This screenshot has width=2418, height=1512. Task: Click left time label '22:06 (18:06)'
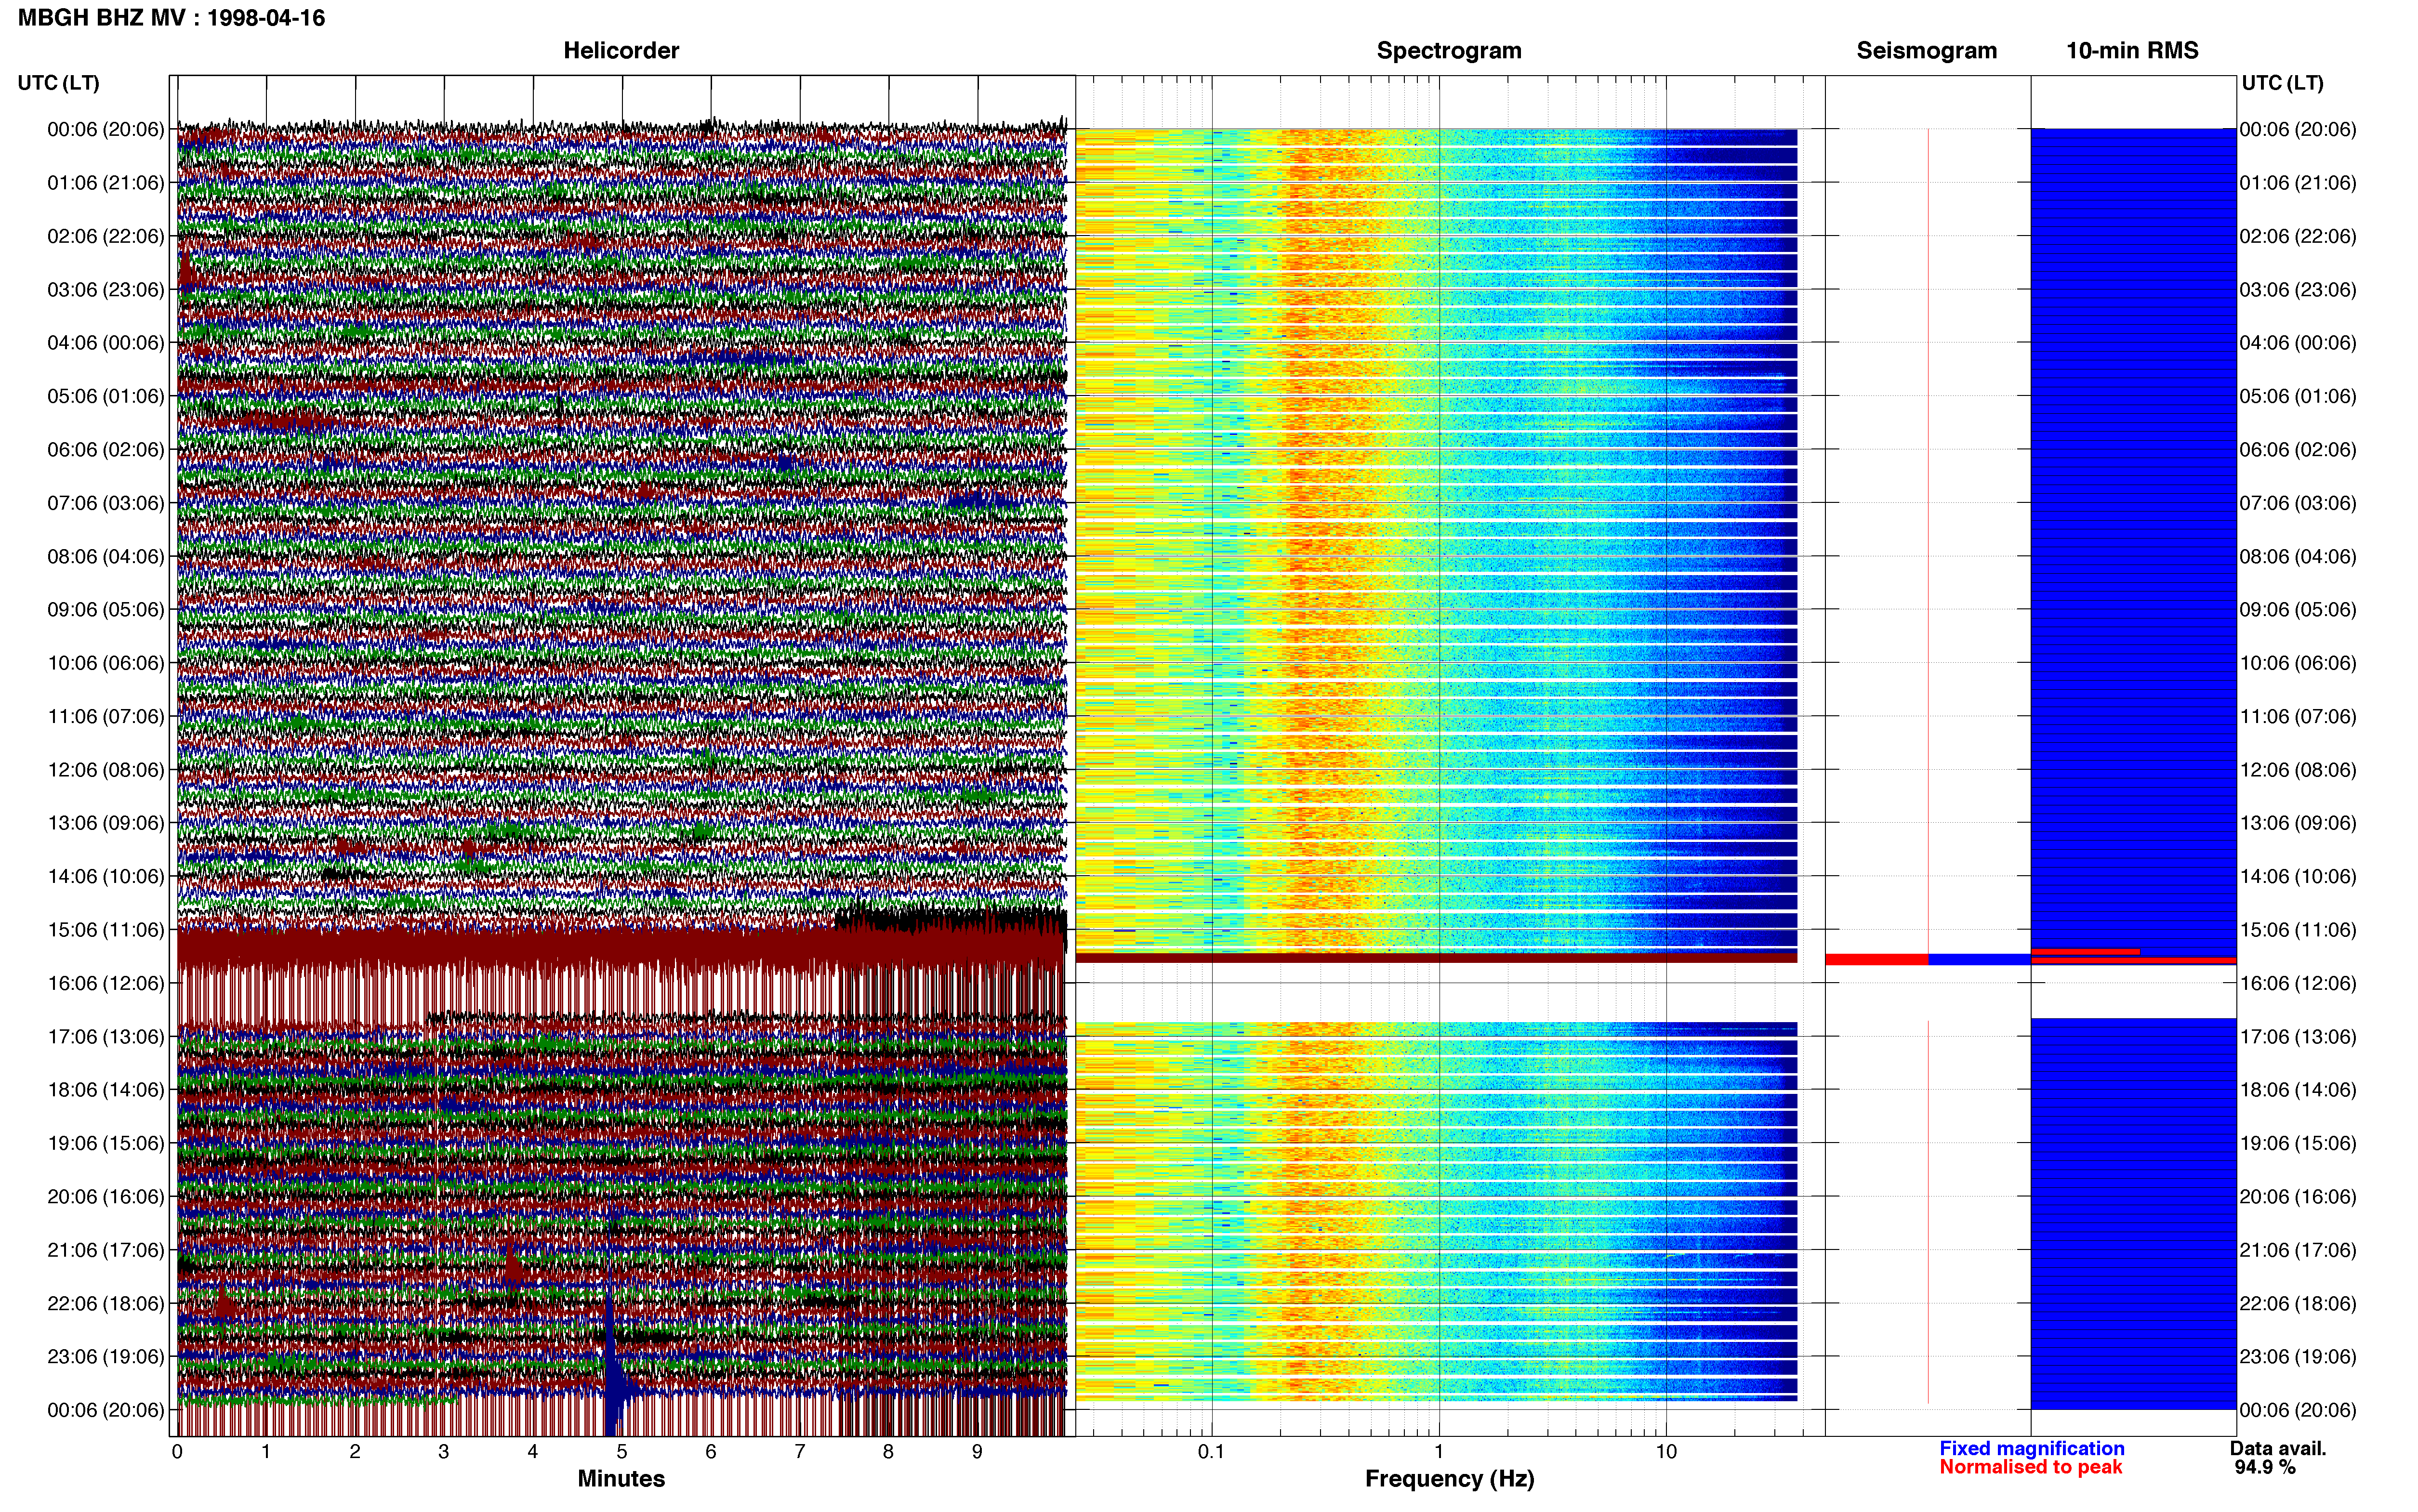click(105, 1304)
